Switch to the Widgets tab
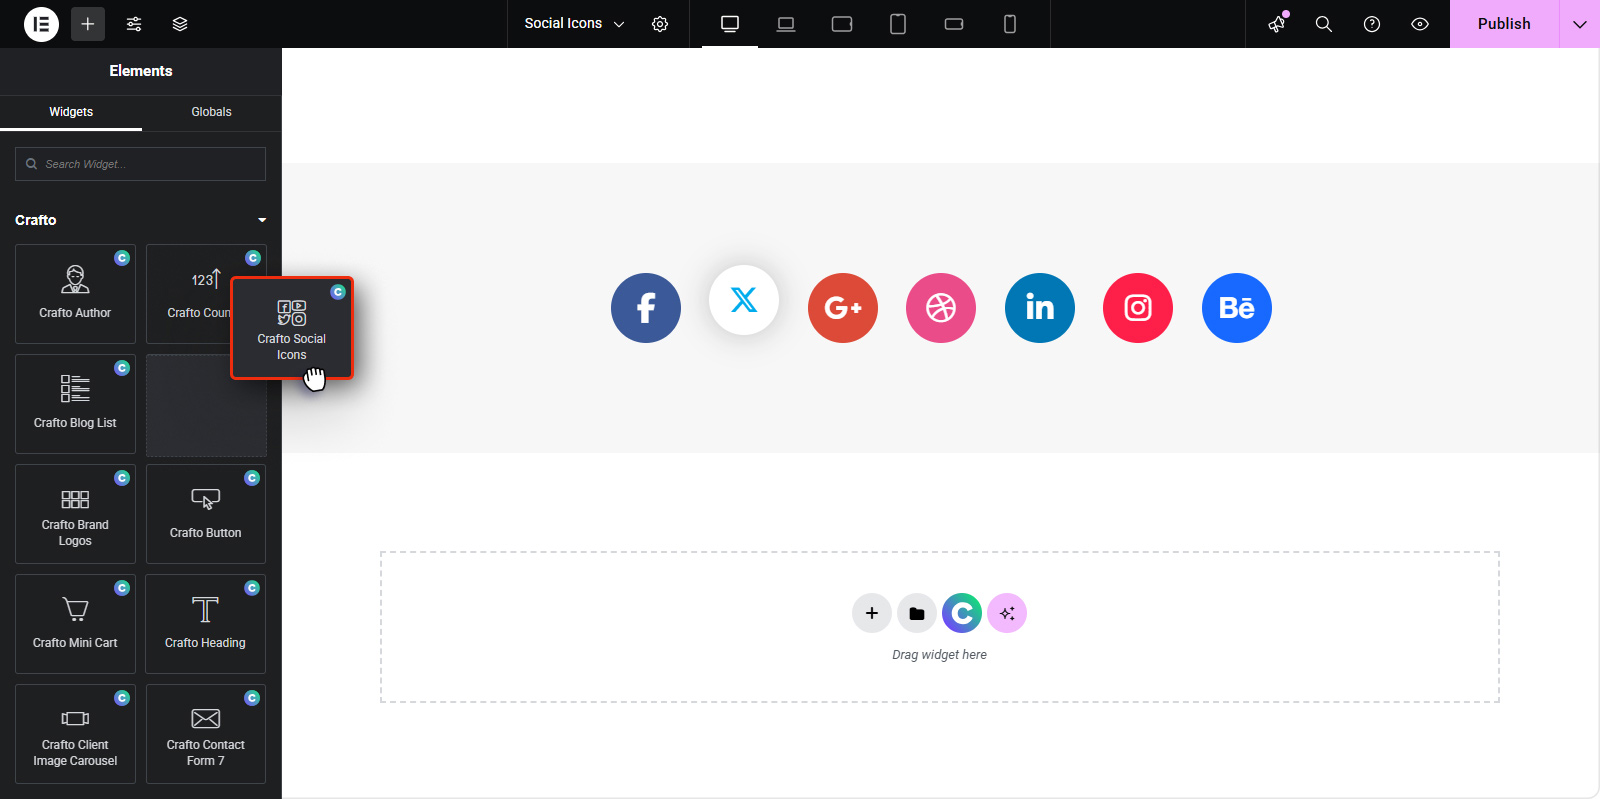This screenshot has height=799, width=1600. coord(71,112)
